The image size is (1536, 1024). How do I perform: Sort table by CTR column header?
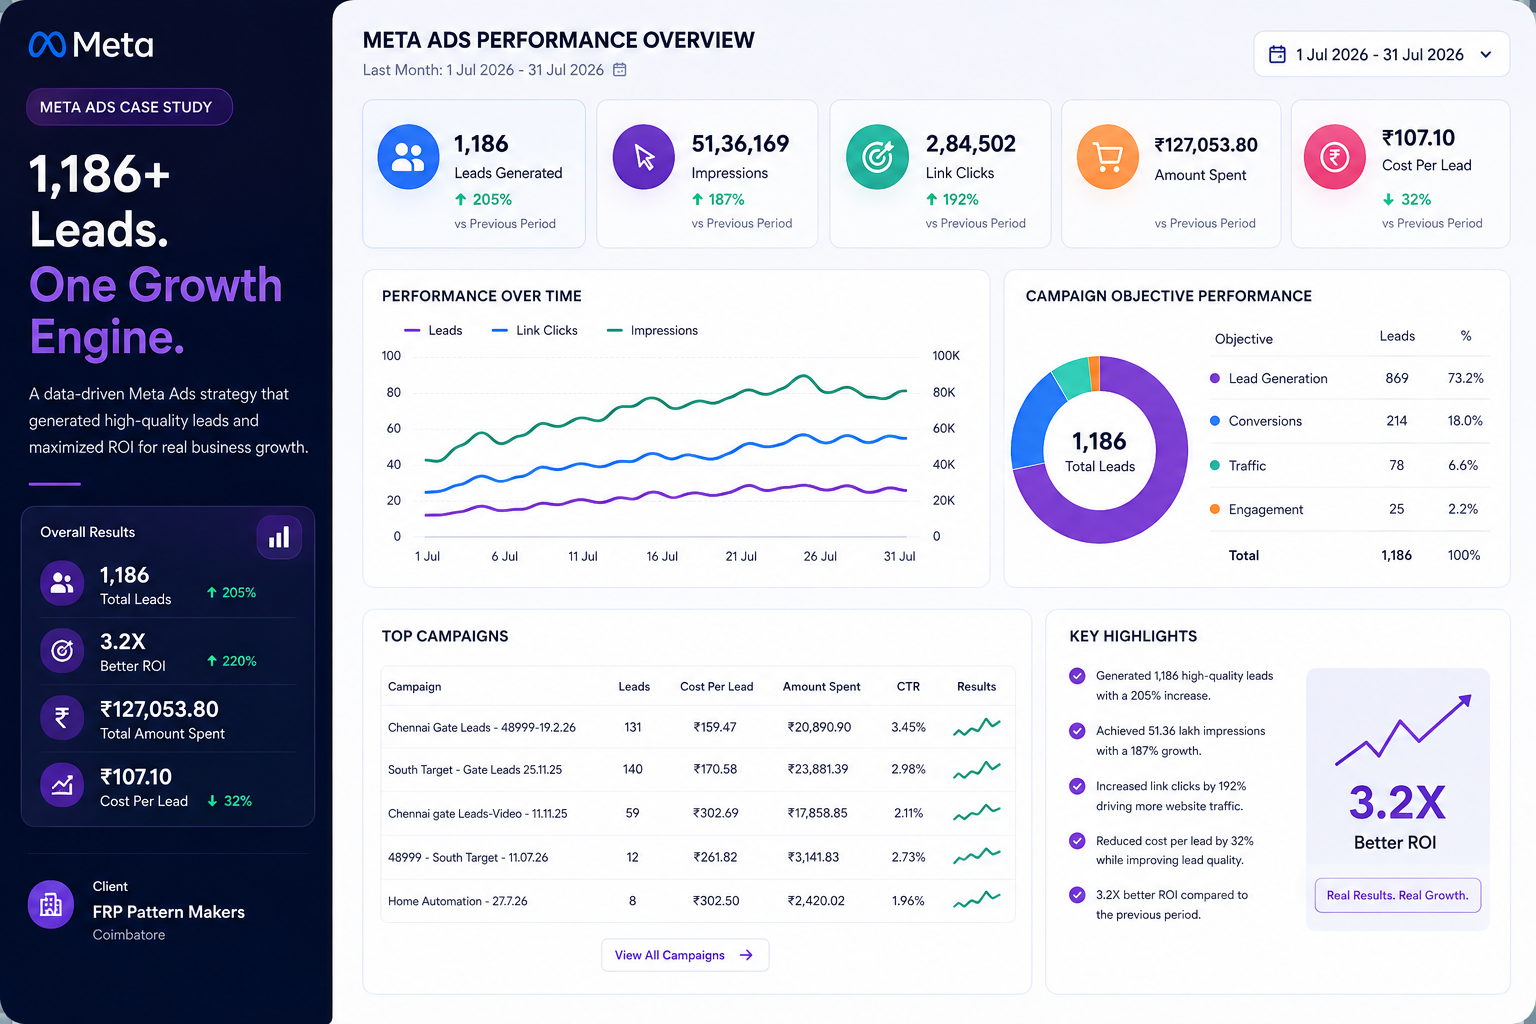[x=908, y=686]
